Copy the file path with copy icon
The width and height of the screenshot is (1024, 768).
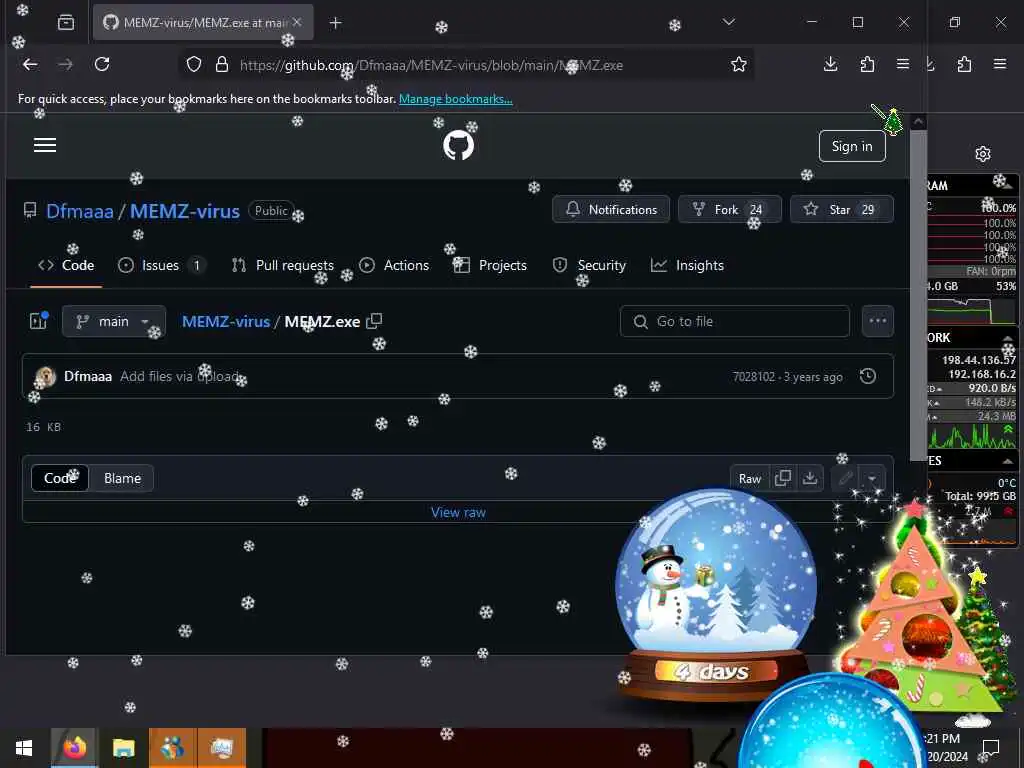coord(374,321)
